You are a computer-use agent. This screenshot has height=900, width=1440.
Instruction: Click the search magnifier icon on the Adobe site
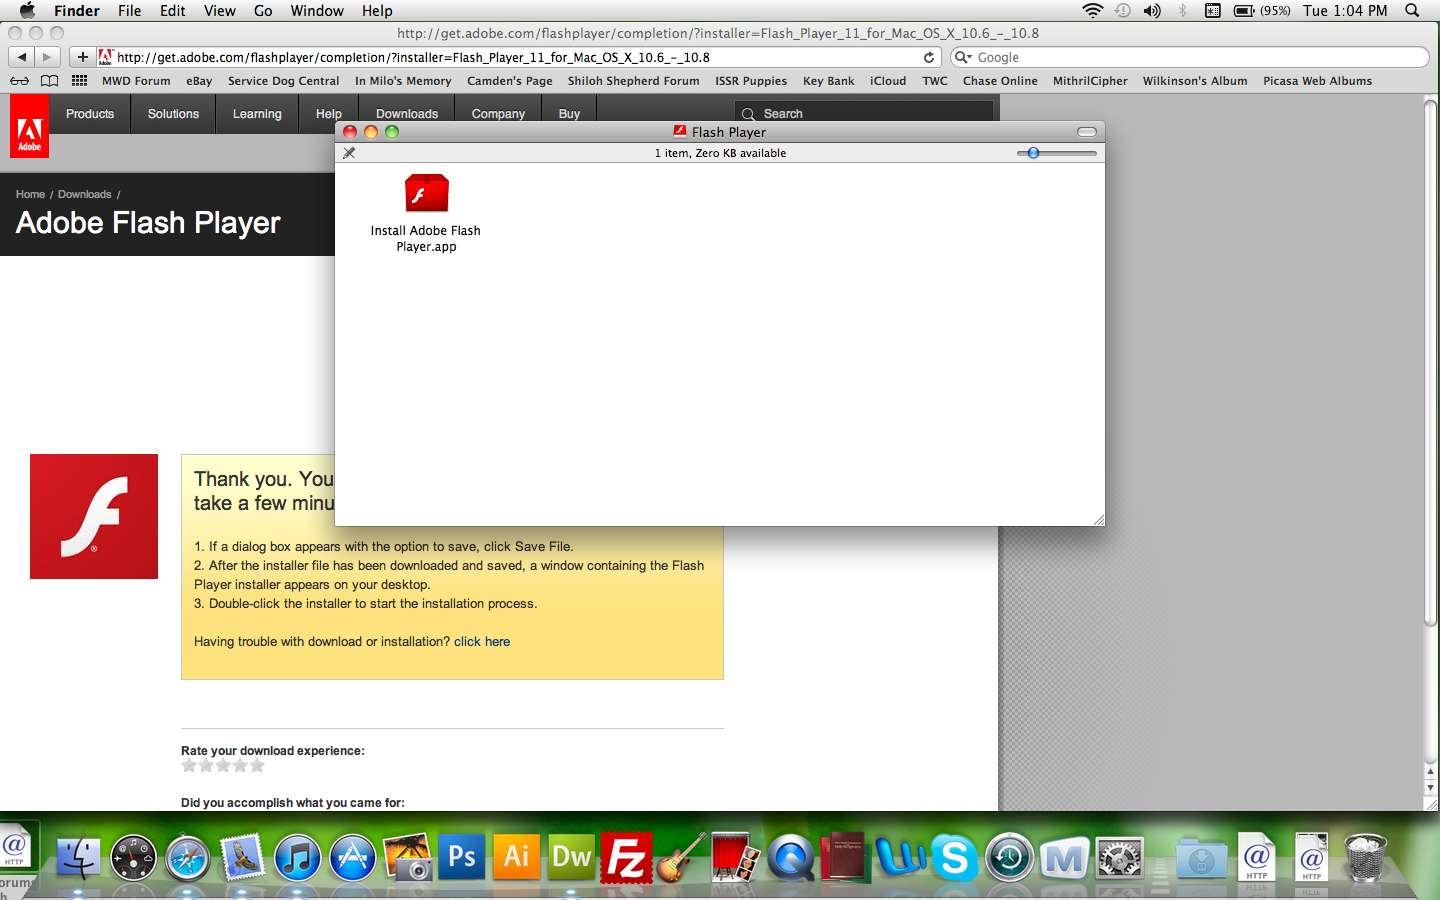[x=748, y=114]
